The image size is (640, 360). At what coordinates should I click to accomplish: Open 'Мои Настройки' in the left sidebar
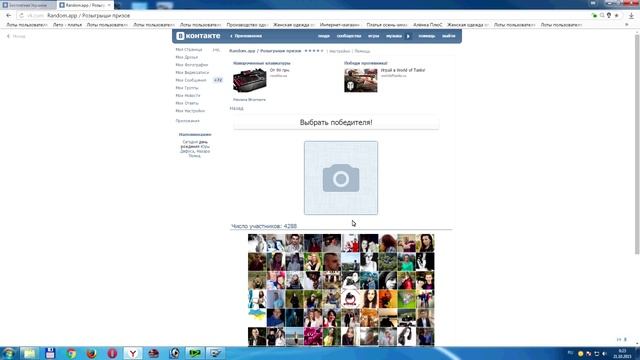tap(190, 111)
